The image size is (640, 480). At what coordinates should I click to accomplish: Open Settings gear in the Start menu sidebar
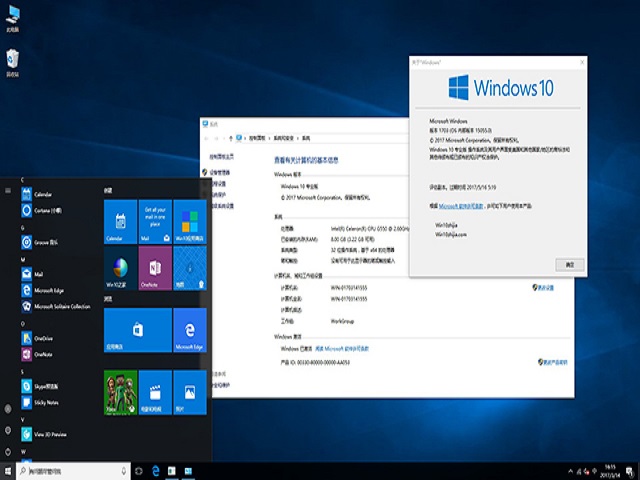click(9, 429)
